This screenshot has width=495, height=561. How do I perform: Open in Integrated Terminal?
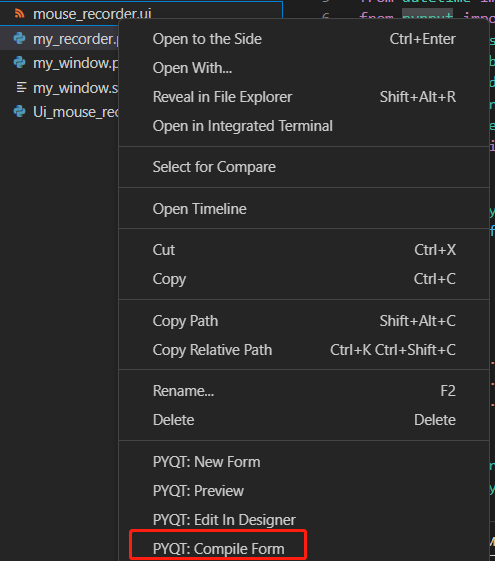coord(304,126)
